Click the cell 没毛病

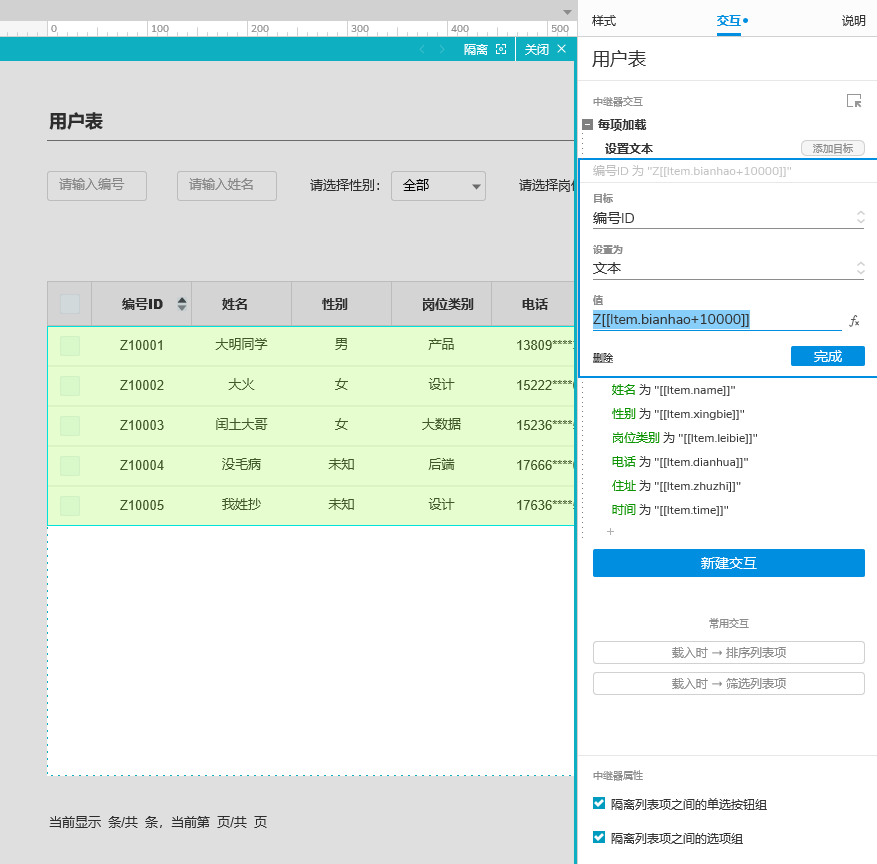click(x=241, y=464)
